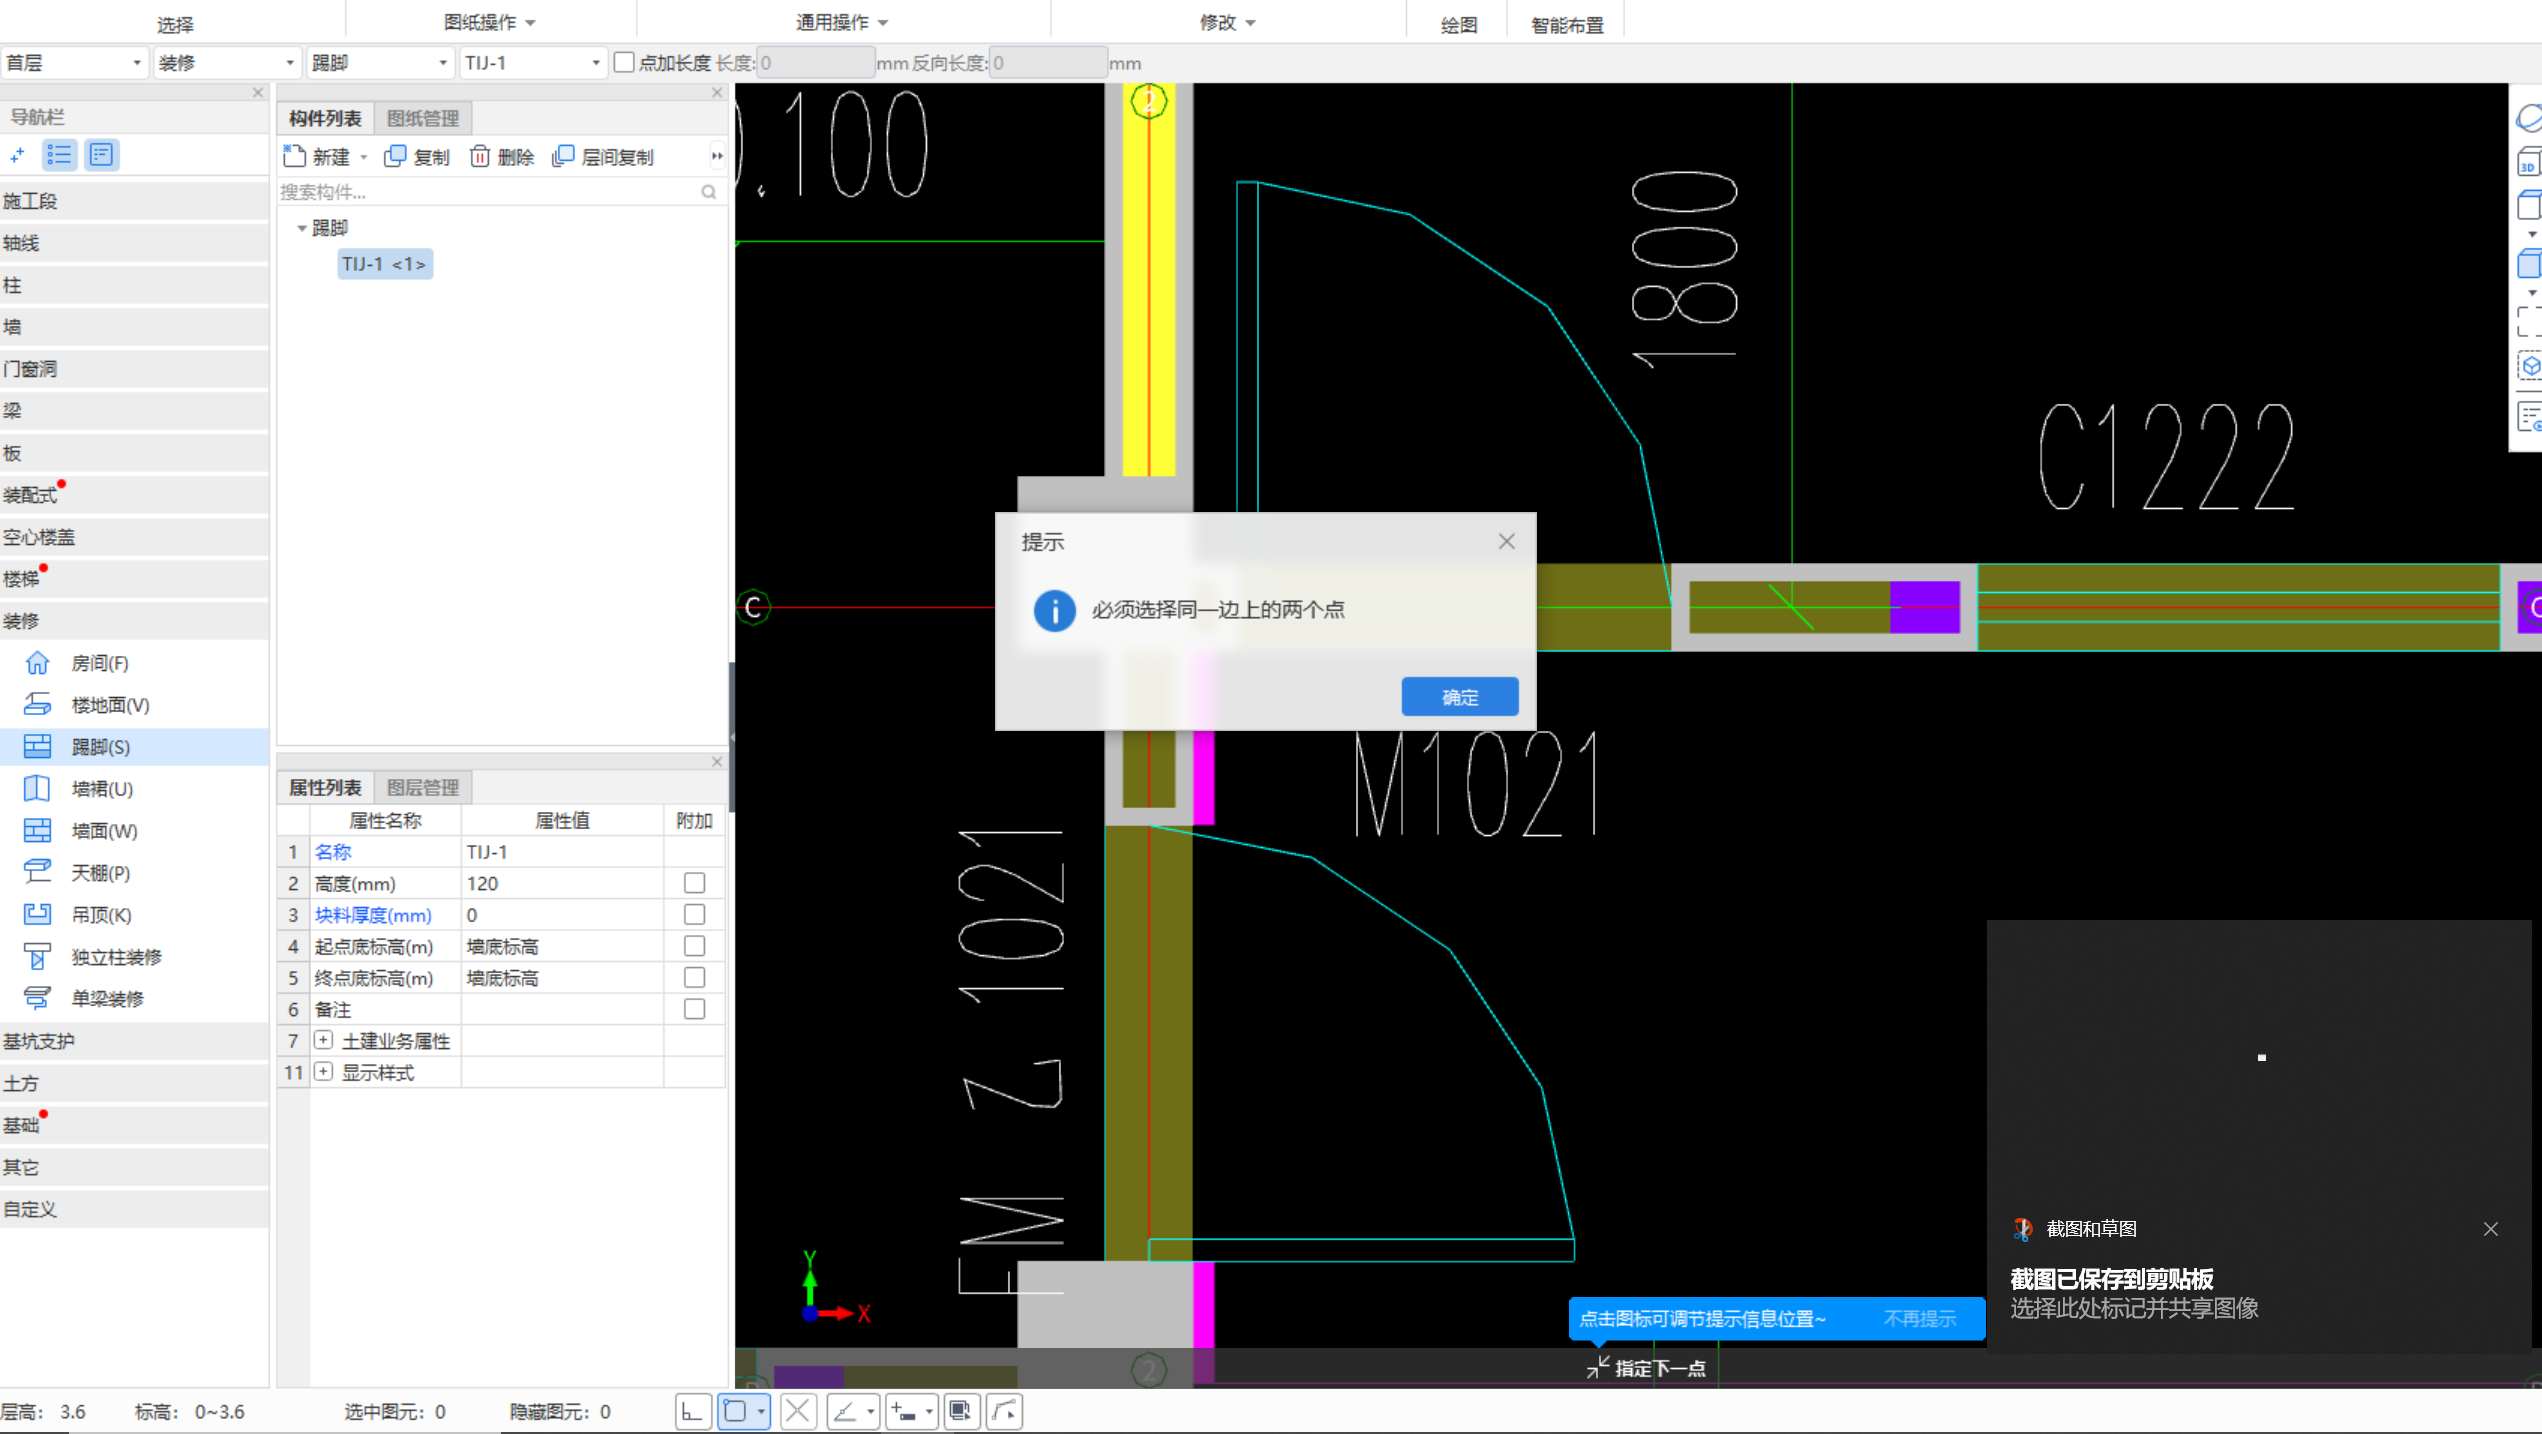Open the 新建 dropdown arrow
2542x1434 pixels.
[x=364, y=158]
